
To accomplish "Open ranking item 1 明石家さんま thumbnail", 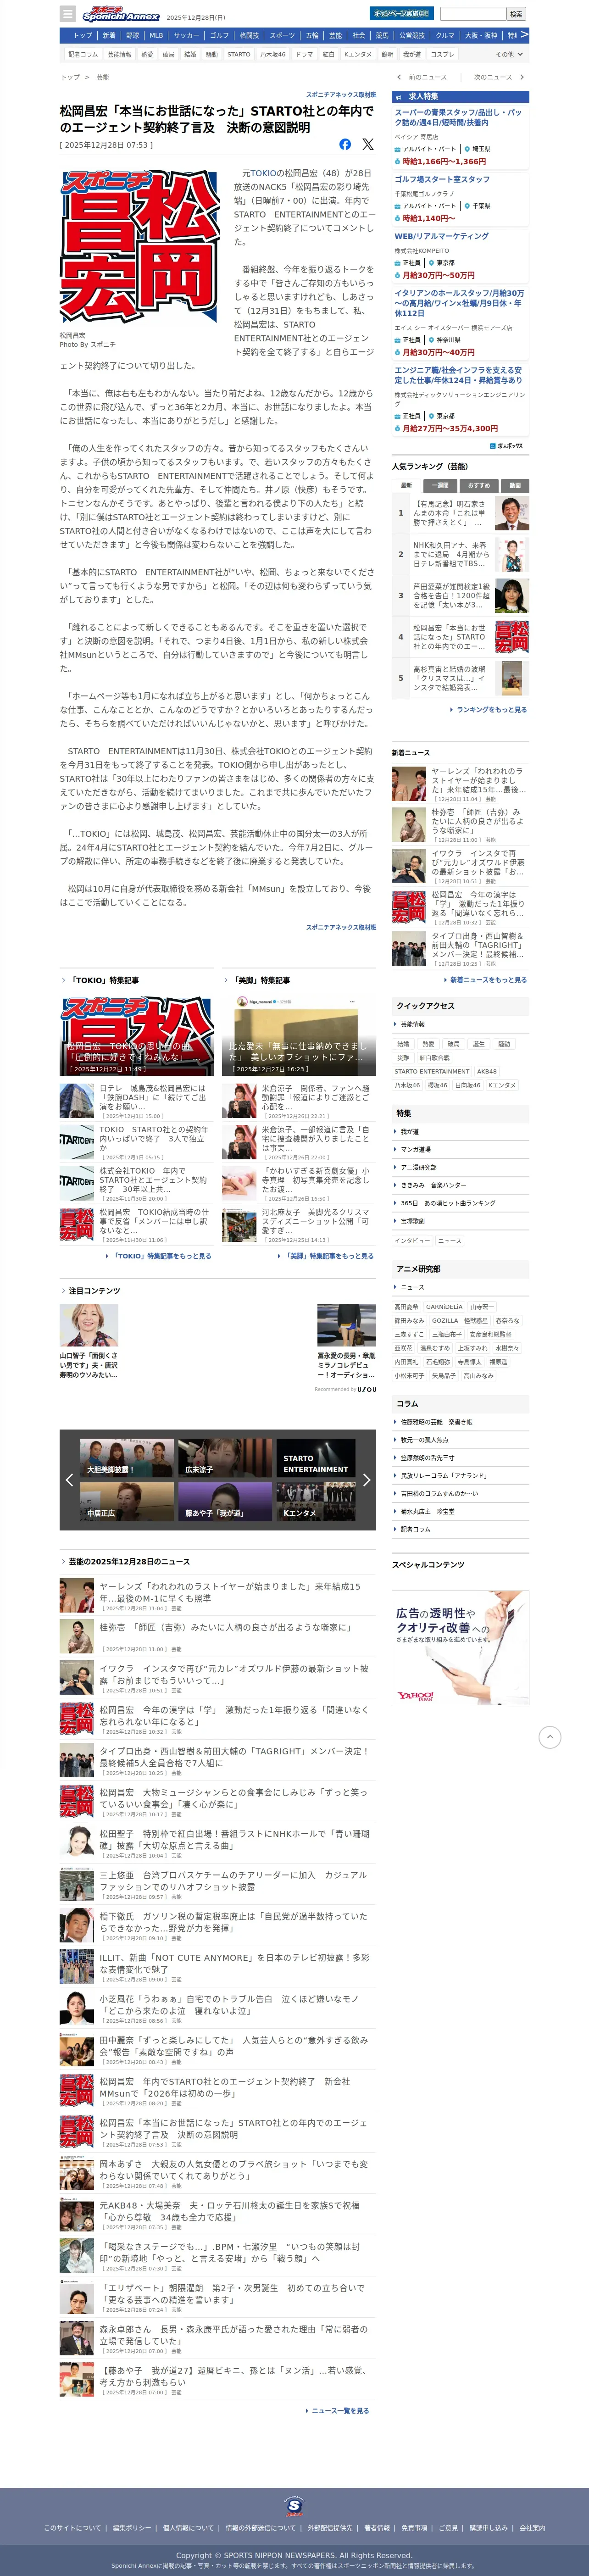I will click(511, 514).
